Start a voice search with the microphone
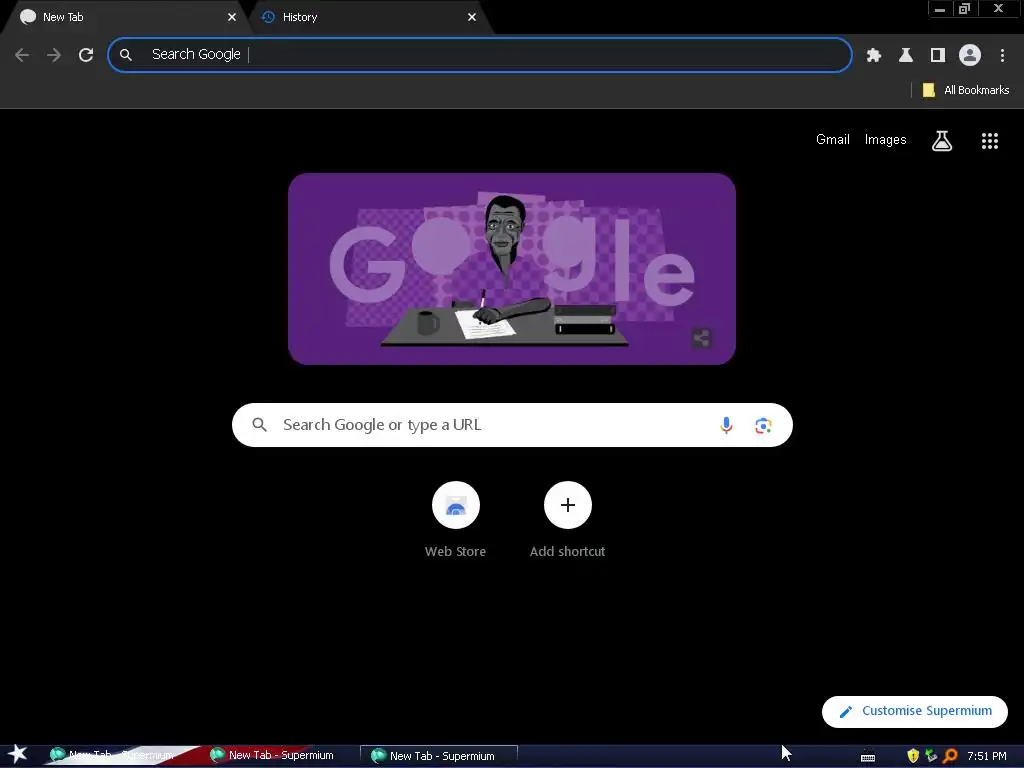 726,425
